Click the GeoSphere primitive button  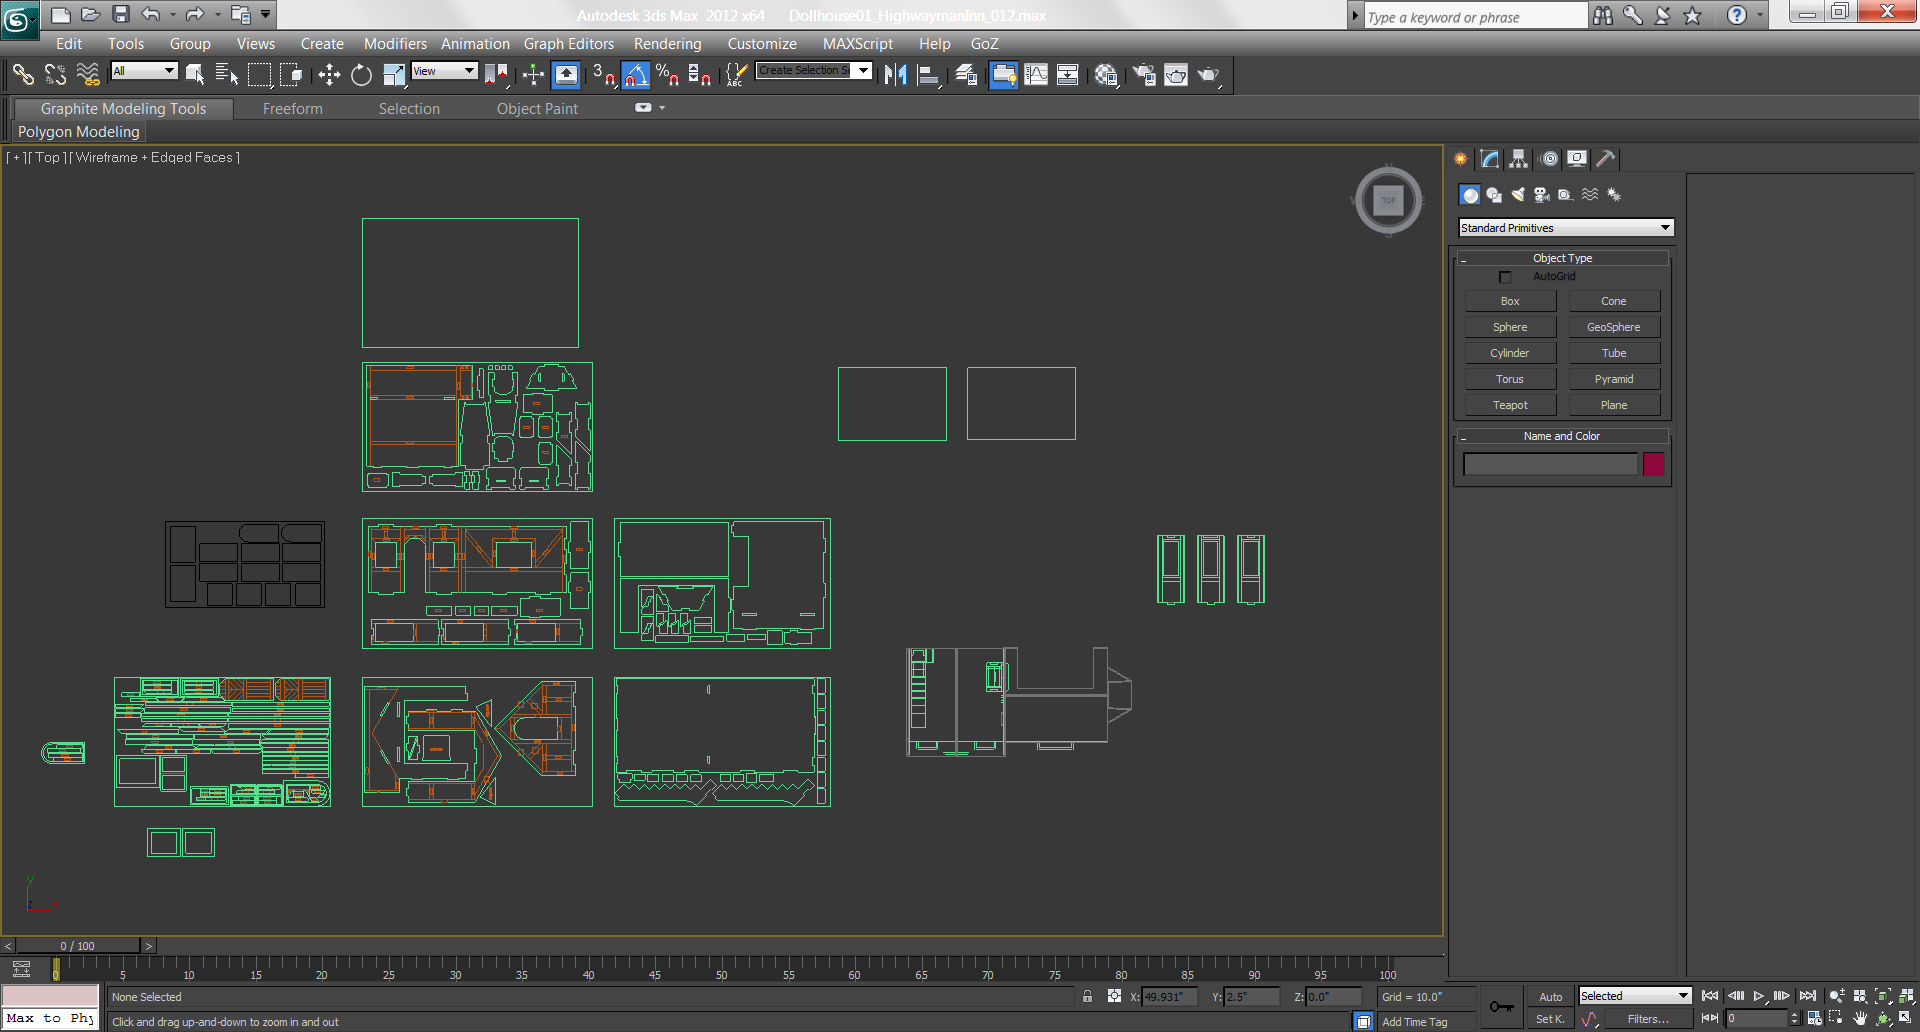tap(1614, 327)
